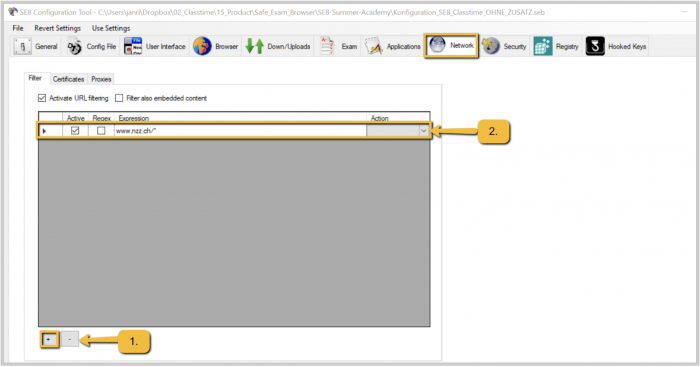Image resolution: width=700 pixels, height=367 pixels.
Task: Open the Applications tab icon
Action: pos(374,46)
